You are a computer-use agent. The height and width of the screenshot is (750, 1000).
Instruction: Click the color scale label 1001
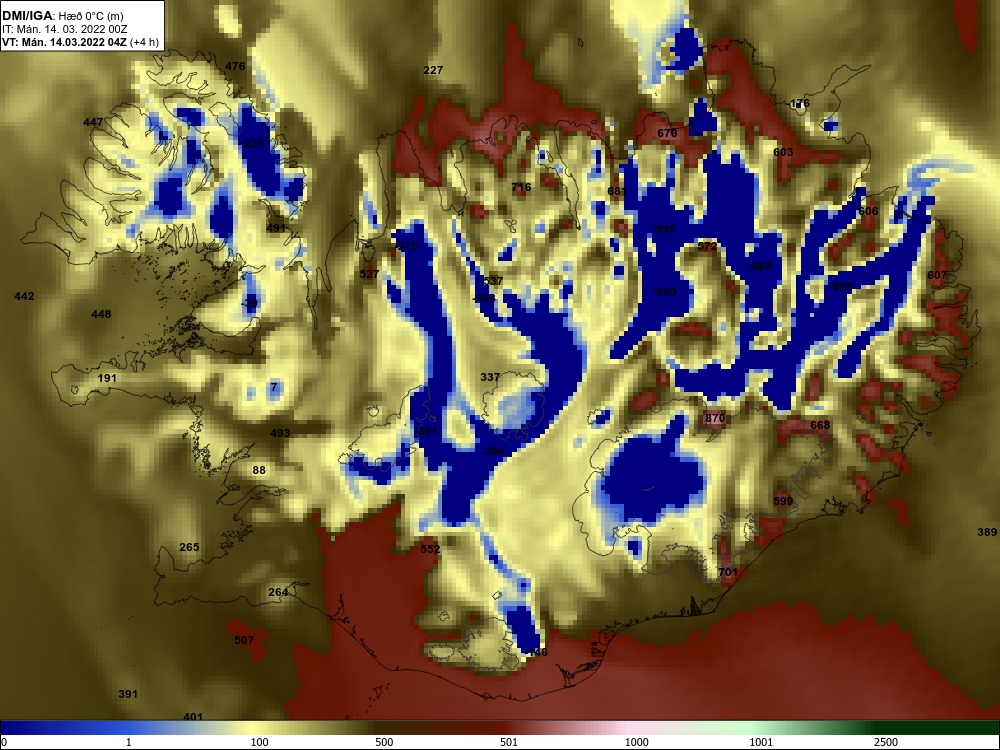click(761, 742)
